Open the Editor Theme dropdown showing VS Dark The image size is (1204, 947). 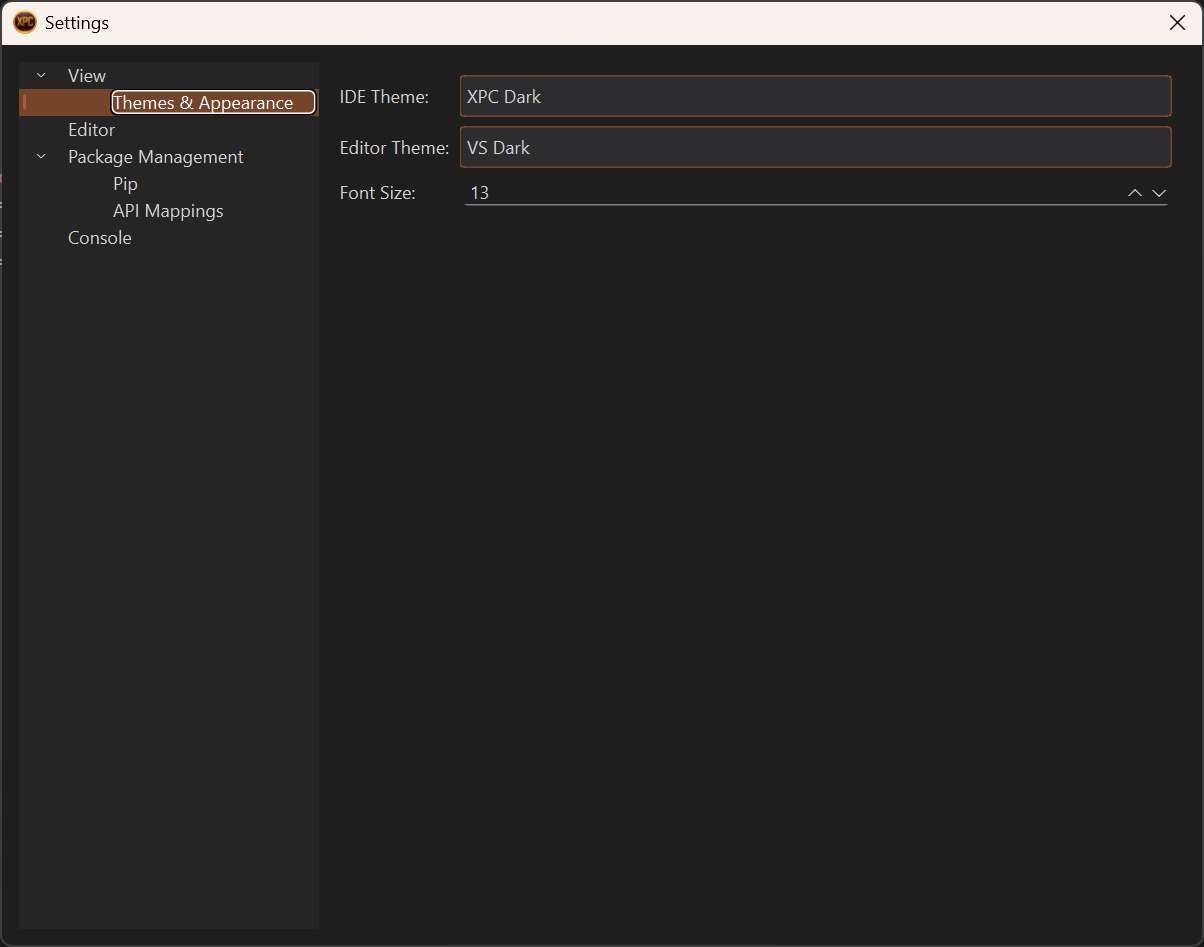click(814, 147)
